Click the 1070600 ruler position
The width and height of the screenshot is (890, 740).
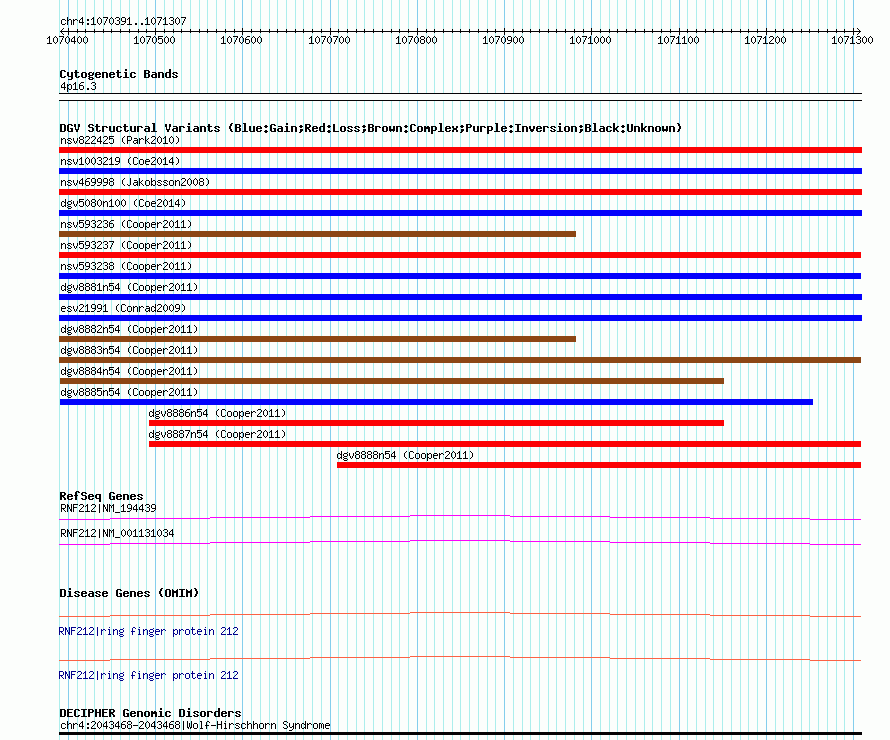coord(241,40)
